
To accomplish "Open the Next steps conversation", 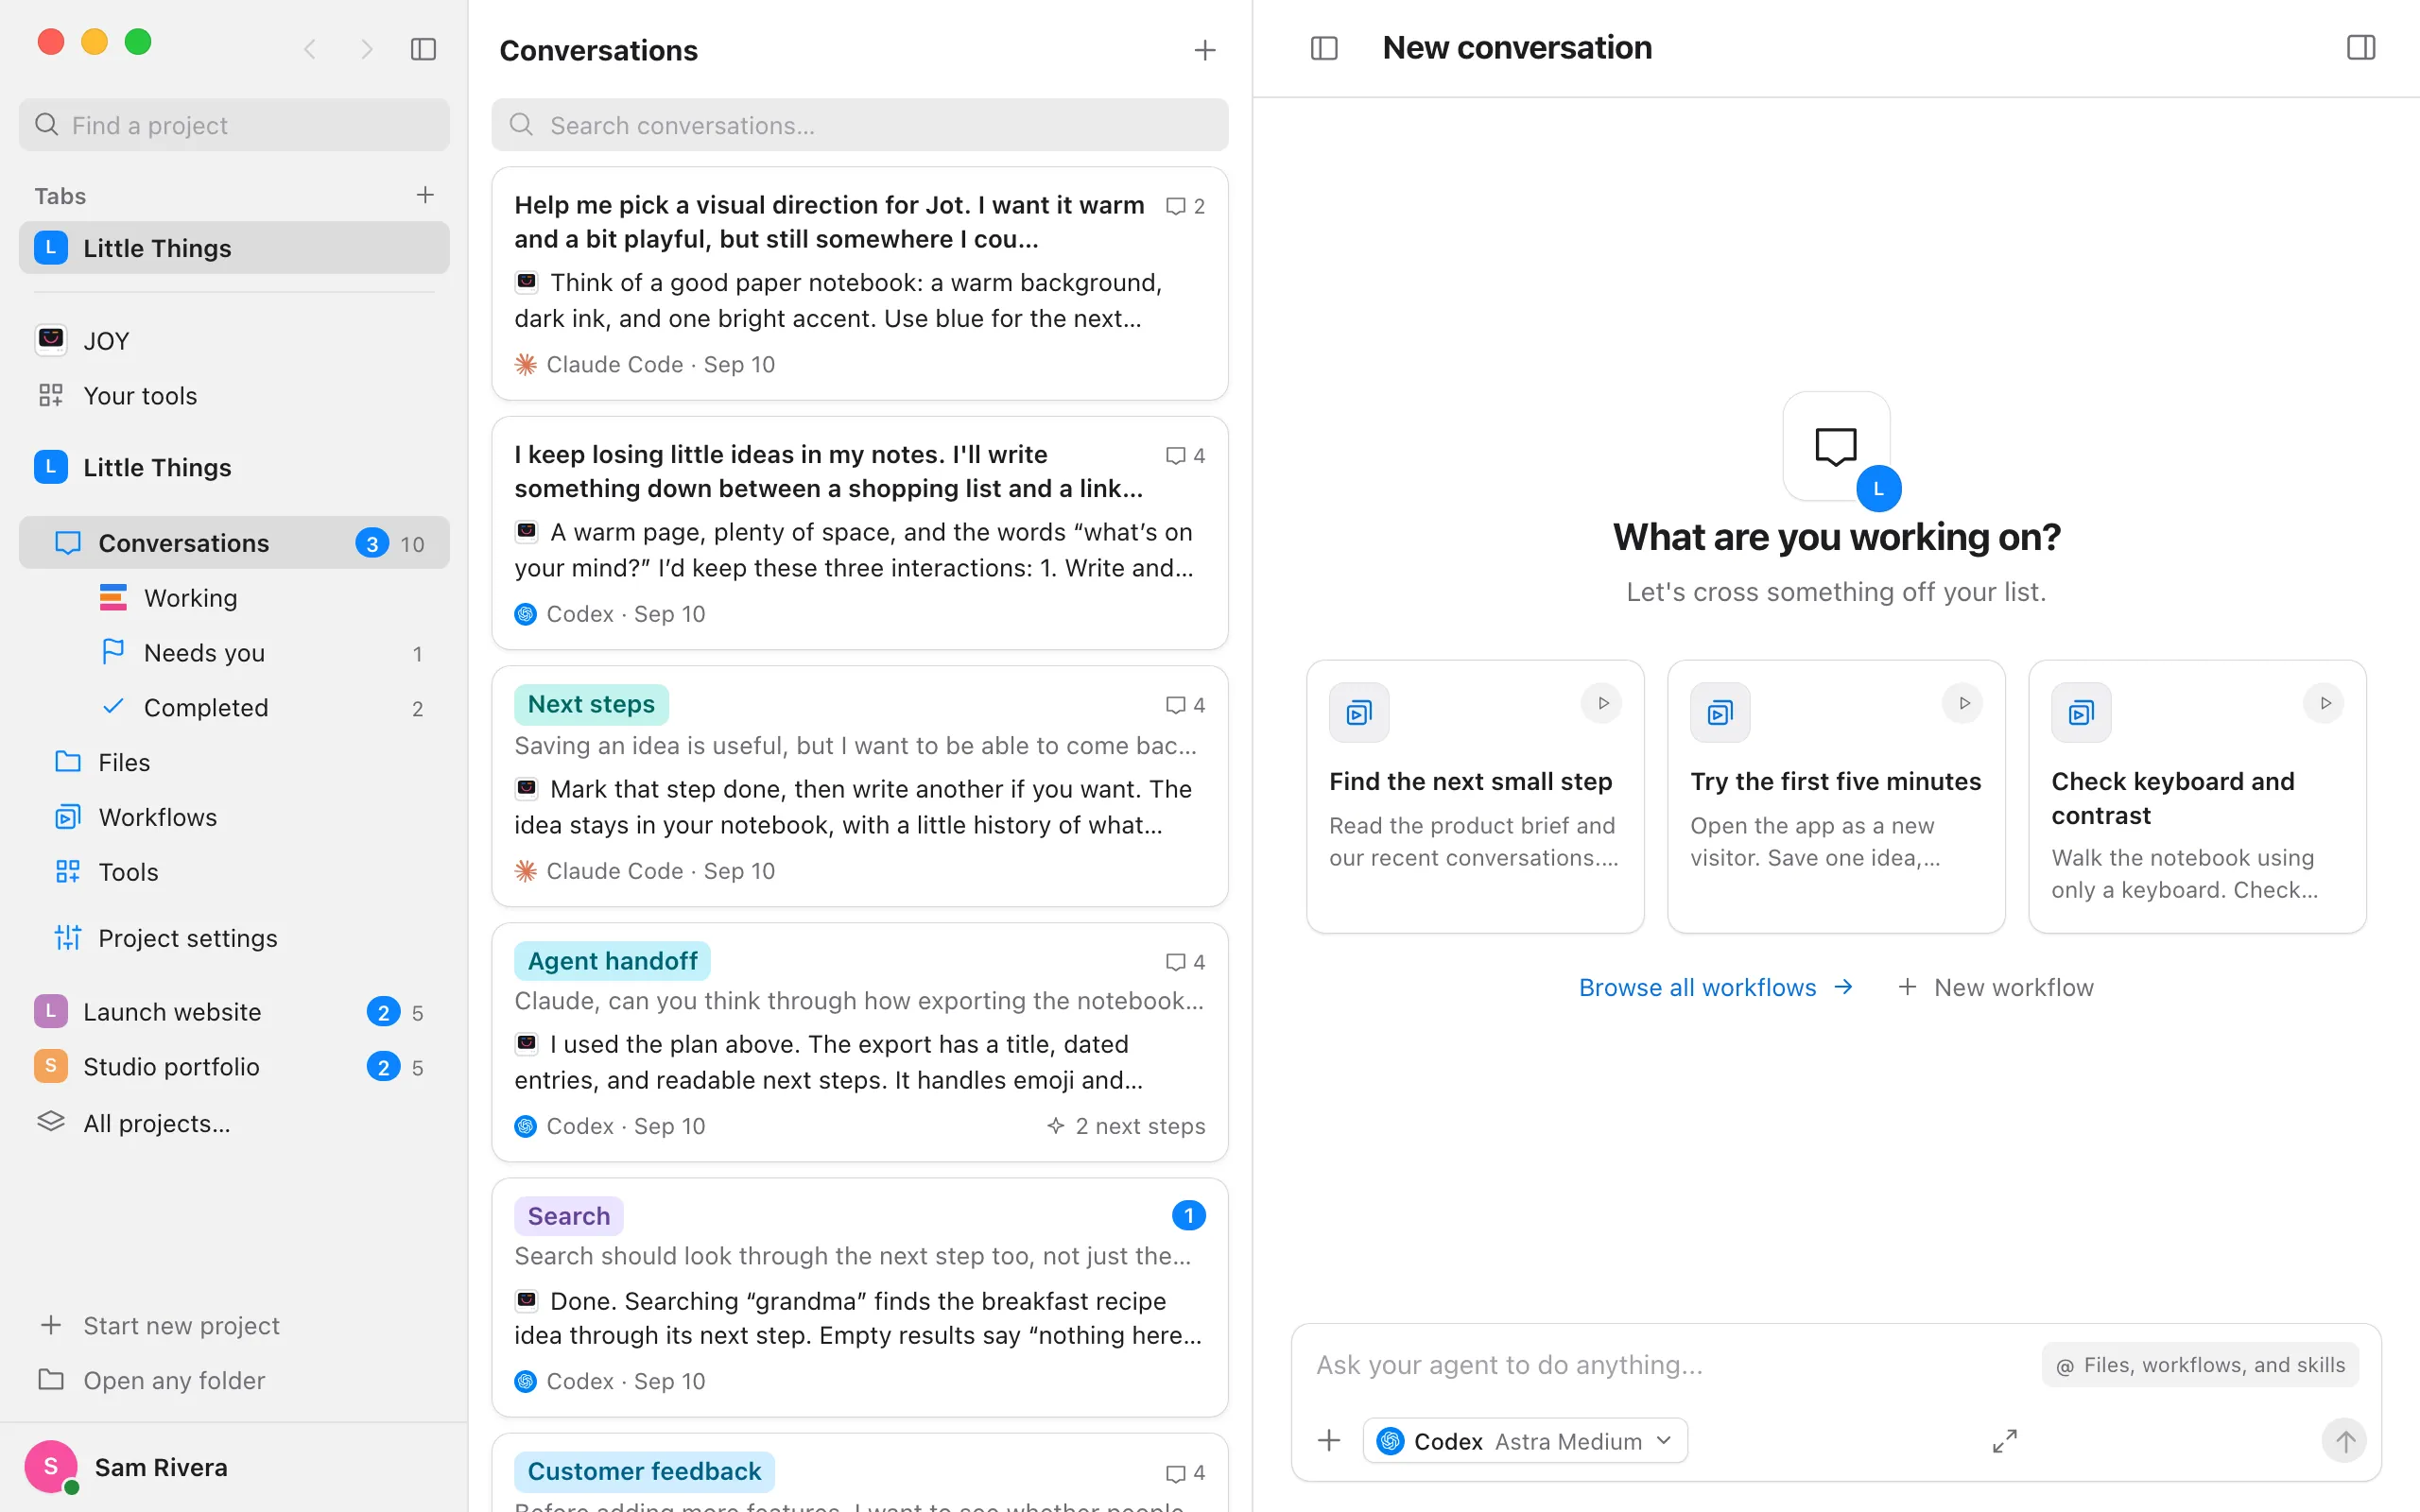I will point(860,787).
